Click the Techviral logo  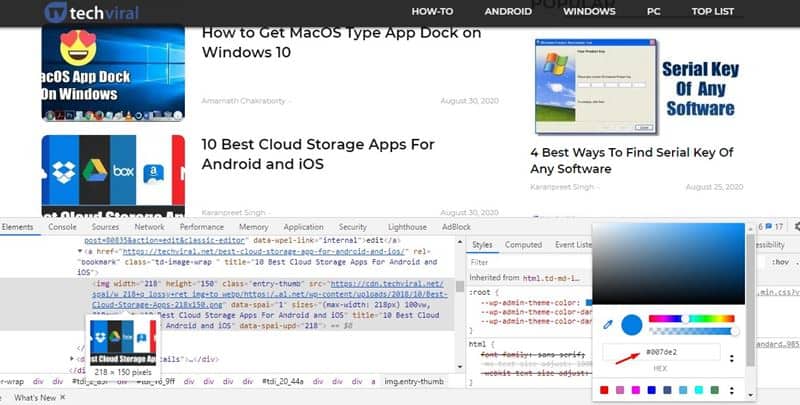(x=91, y=12)
